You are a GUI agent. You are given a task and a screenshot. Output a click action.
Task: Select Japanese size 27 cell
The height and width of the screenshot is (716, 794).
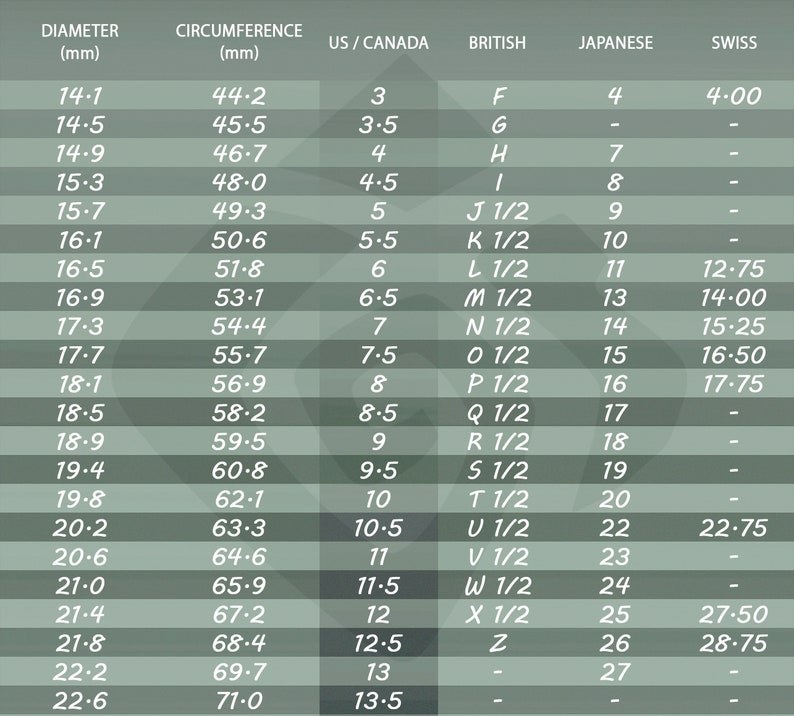pyautogui.click(x=615, y=672)
